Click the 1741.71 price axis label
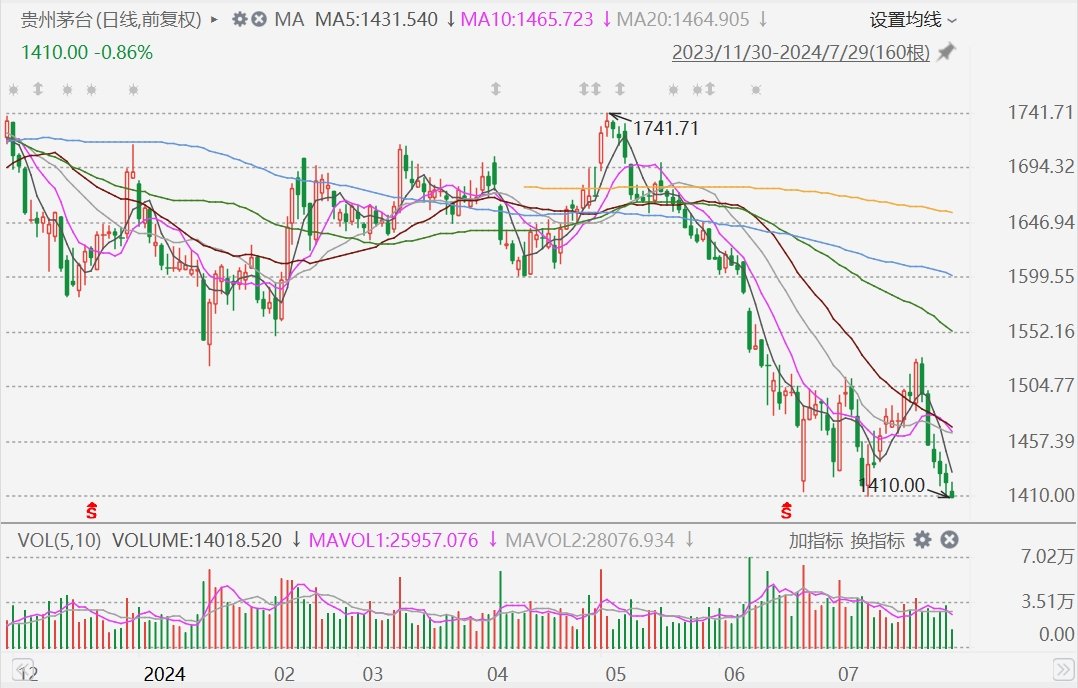 (x=1040, y=112)
